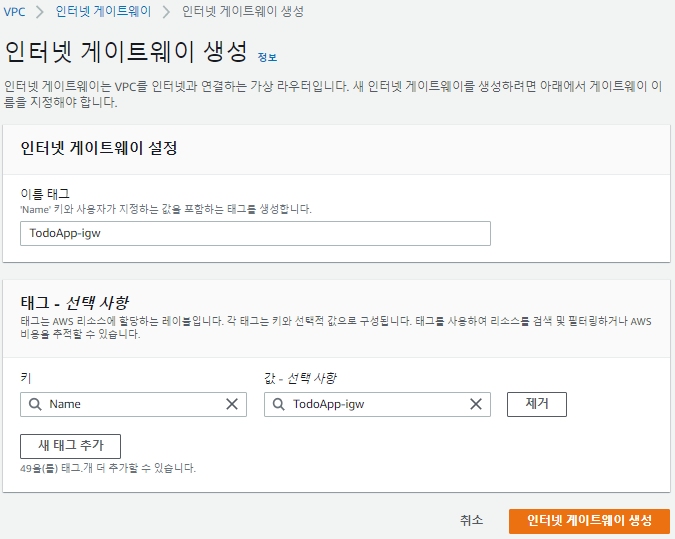This screenshot has width=675, height=539.
Task: Clear the TodoApp-igw value with X
Action: click(x=476, y=404)
